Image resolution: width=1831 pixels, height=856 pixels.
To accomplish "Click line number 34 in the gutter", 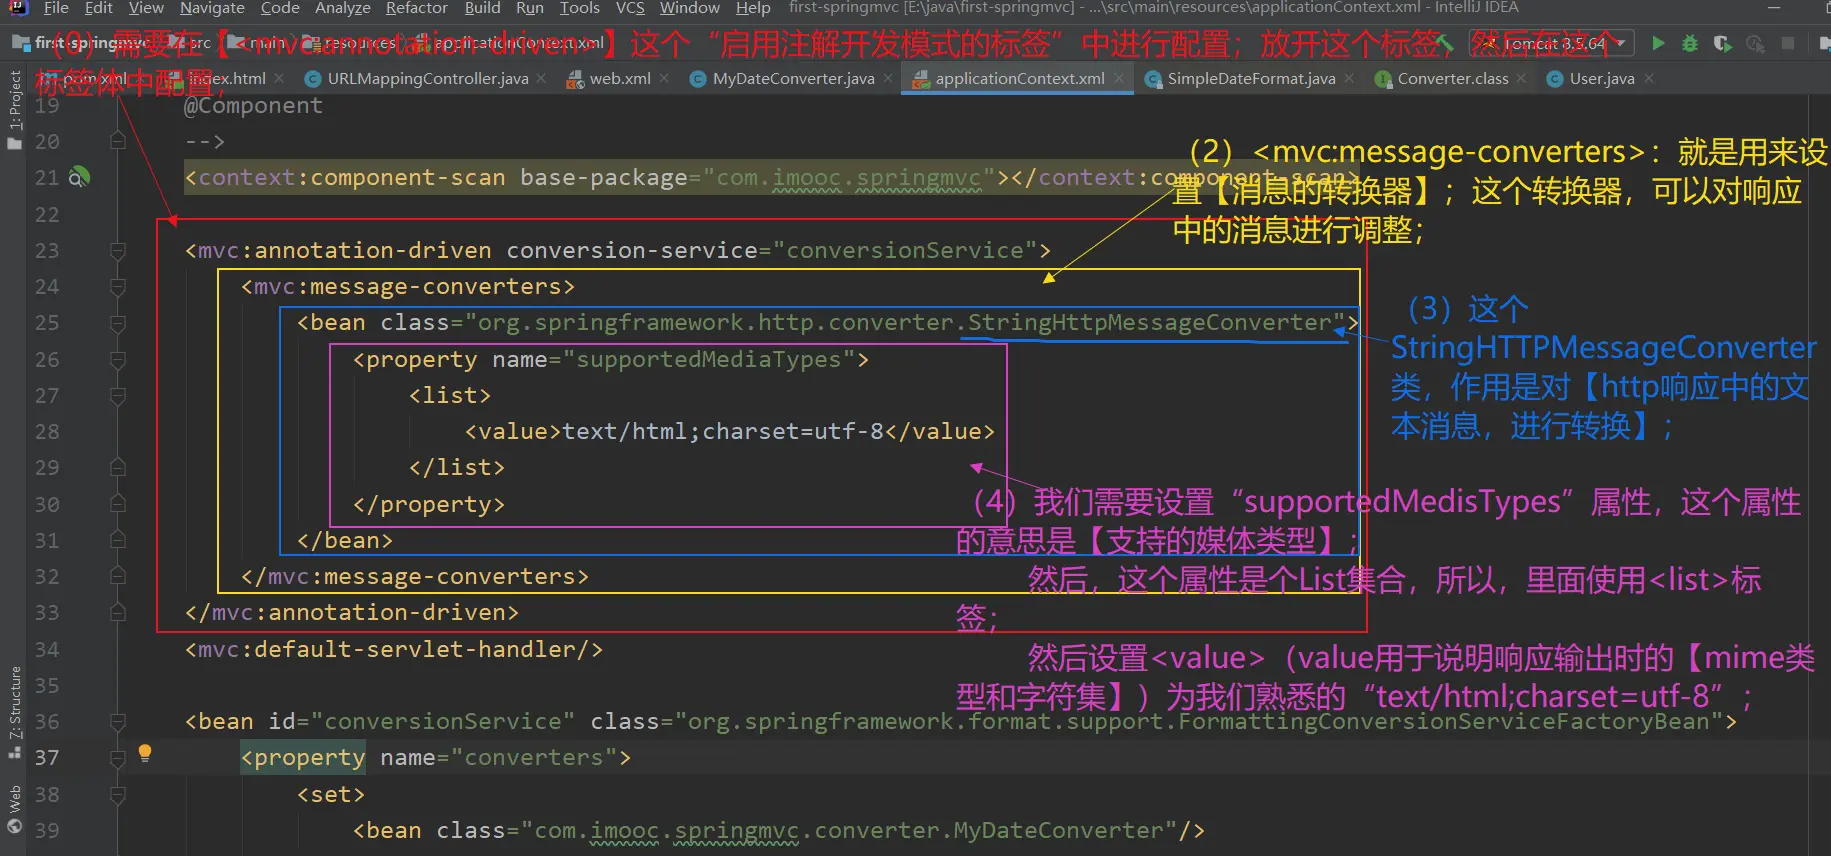I will (47, 650).
